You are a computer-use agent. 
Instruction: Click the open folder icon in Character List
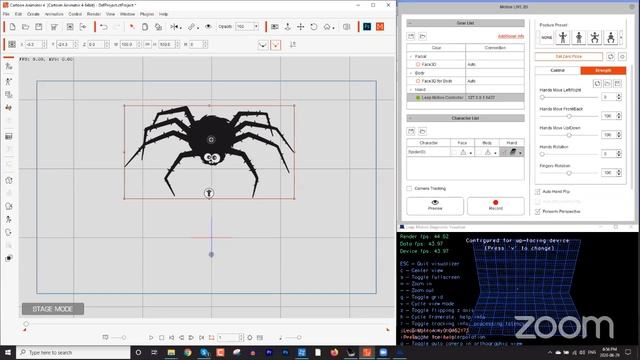(x=422, y=131)
